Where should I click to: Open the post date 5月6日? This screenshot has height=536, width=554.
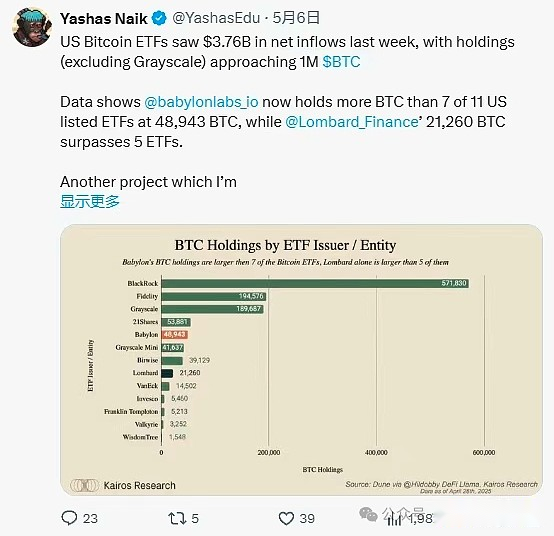coord(296,18)
